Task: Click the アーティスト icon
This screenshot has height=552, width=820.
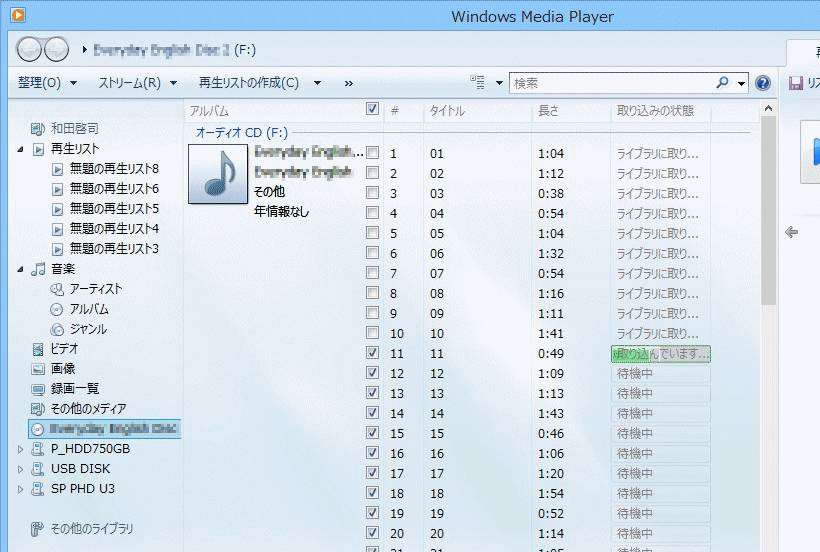Action: (x=56, y=289)
